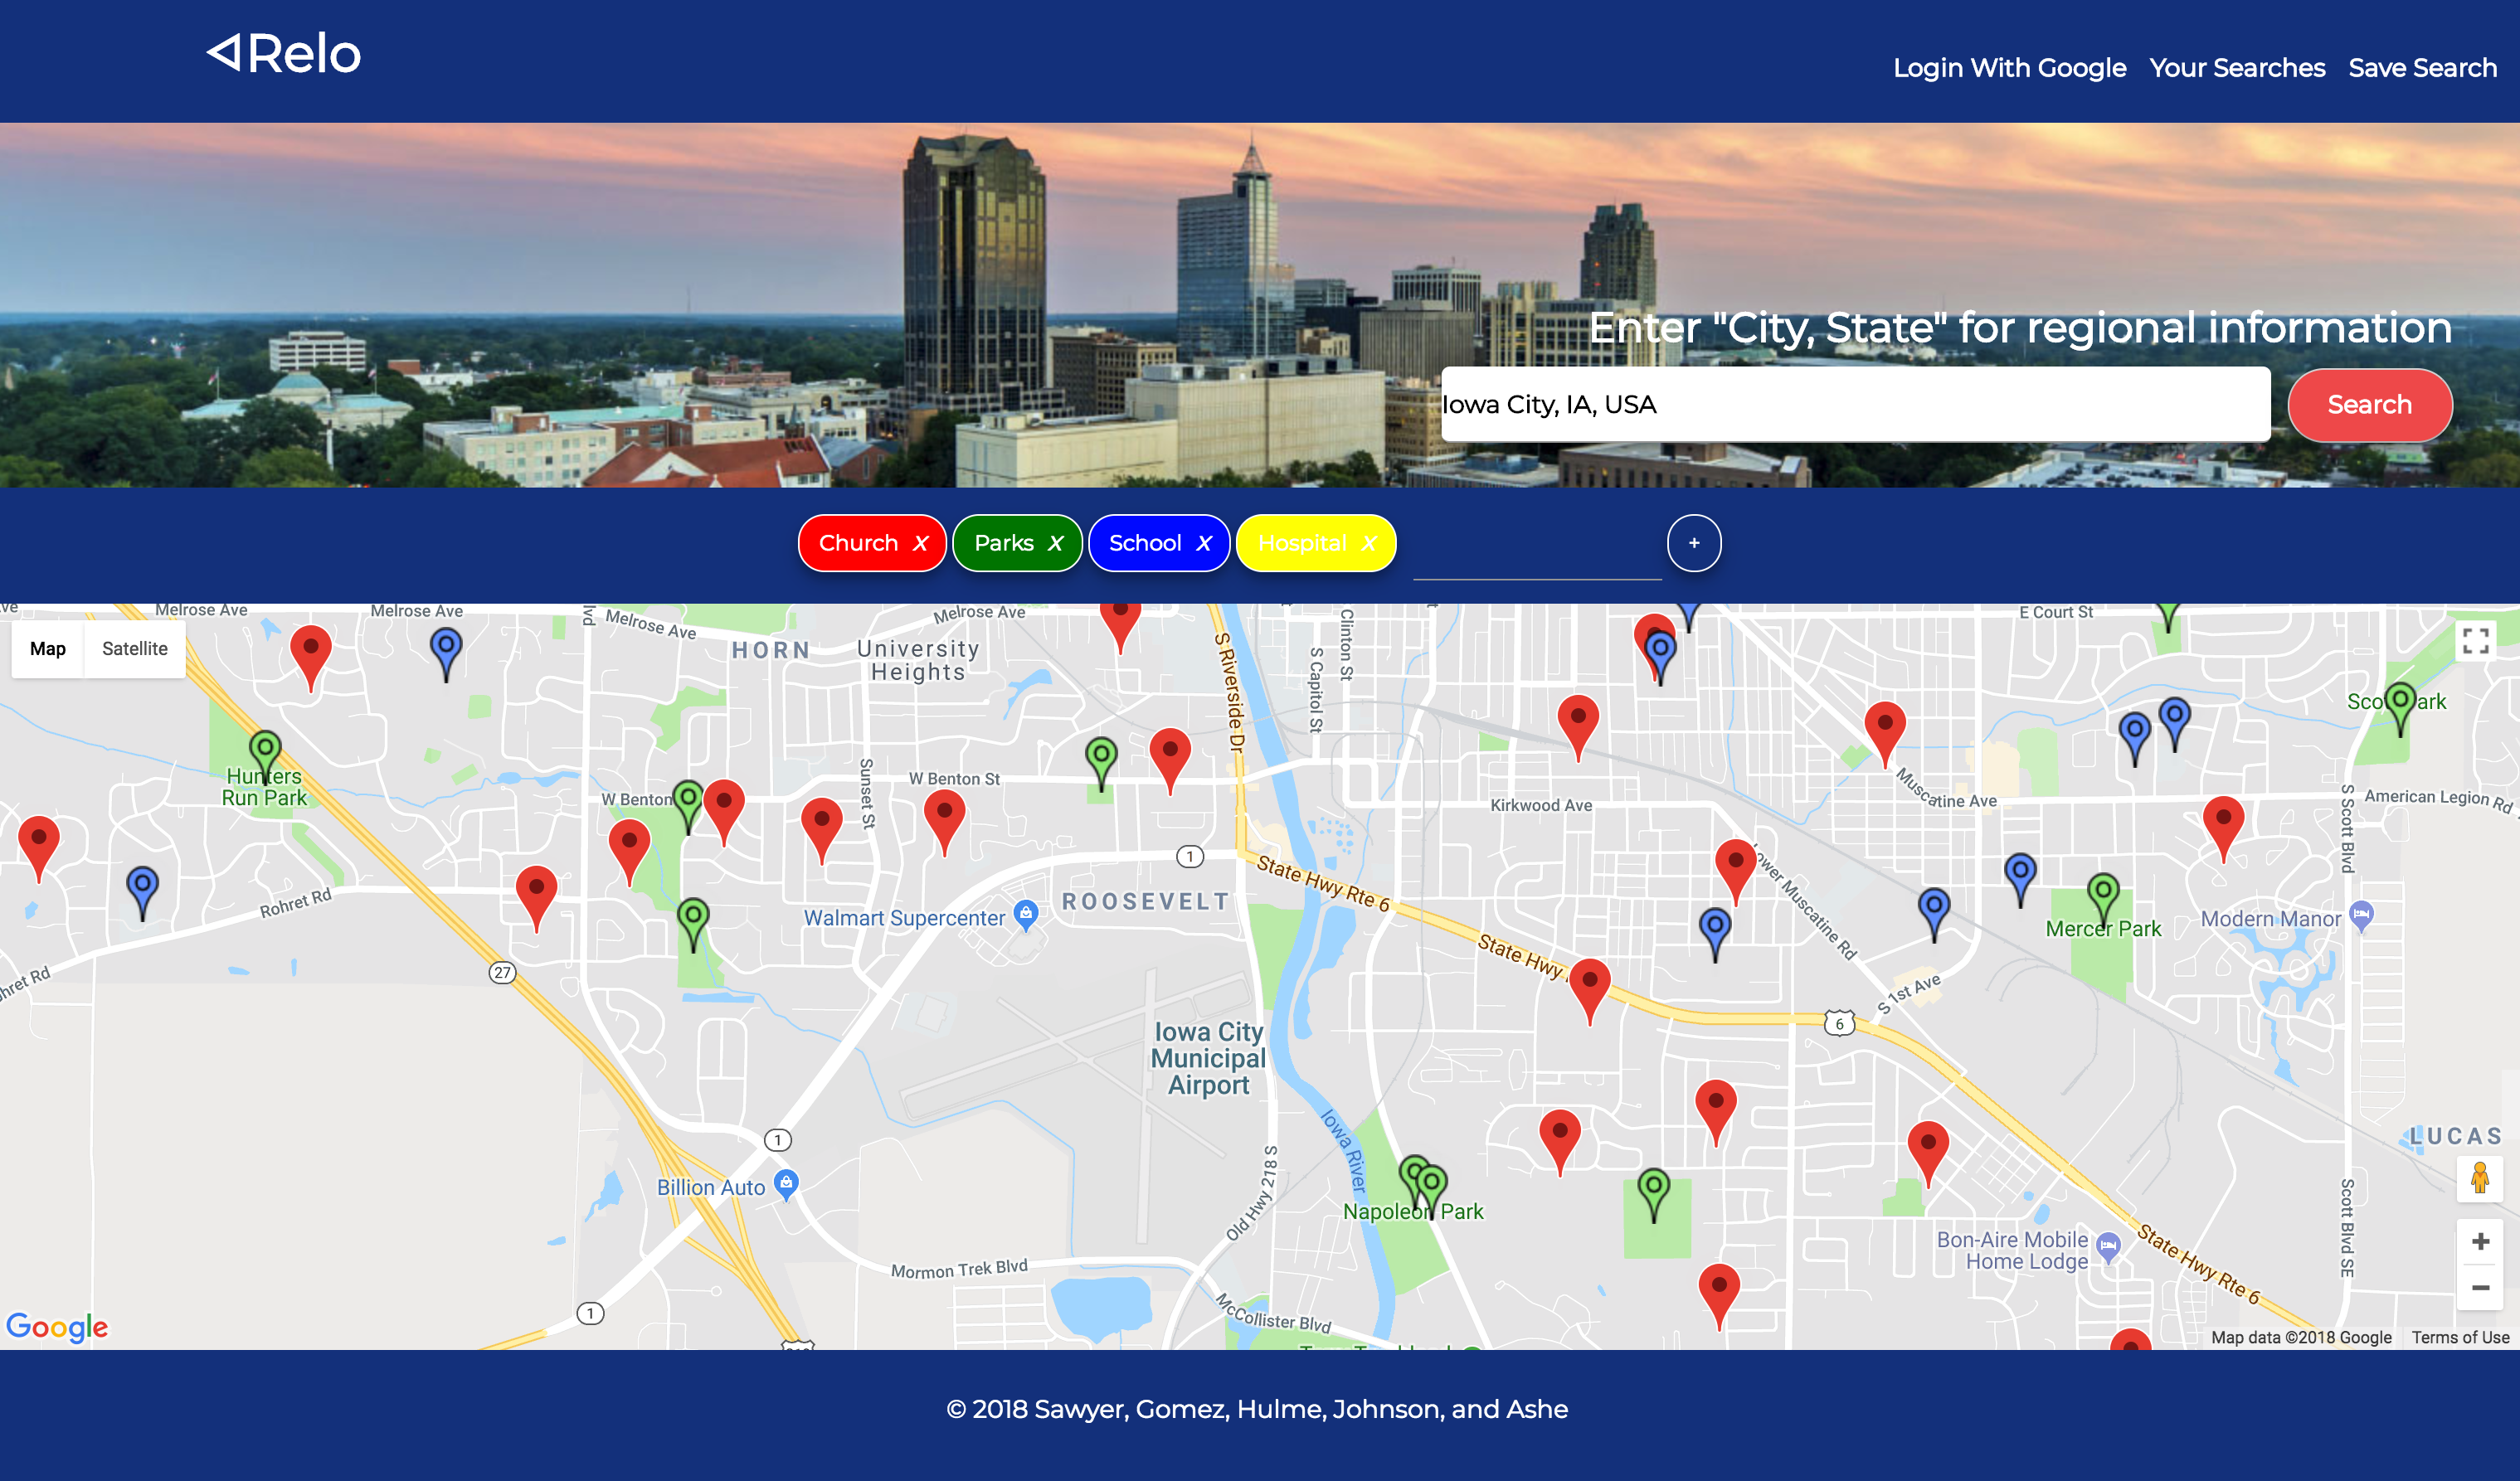This screenshot has height=1481, width=2520.
Task: Click the plus add-filter button
Action: [x=1694, y=543]
